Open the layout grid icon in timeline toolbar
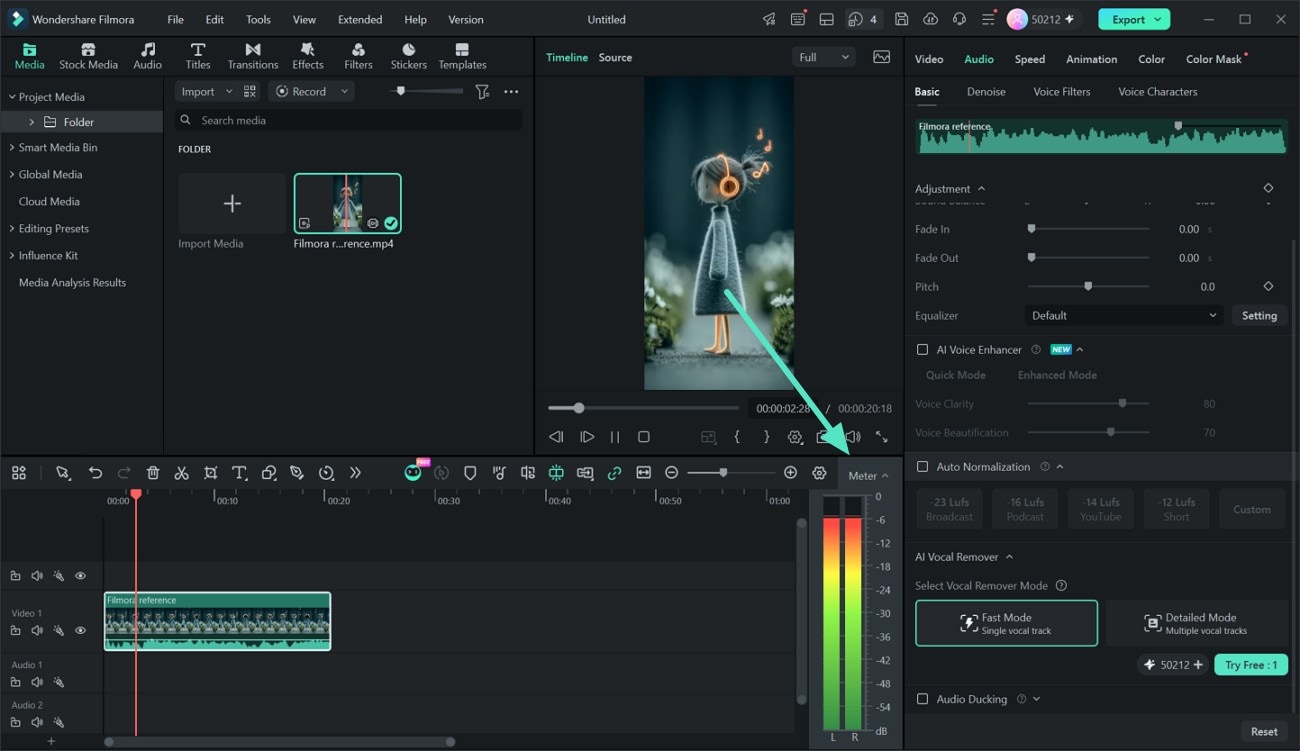 19,473
